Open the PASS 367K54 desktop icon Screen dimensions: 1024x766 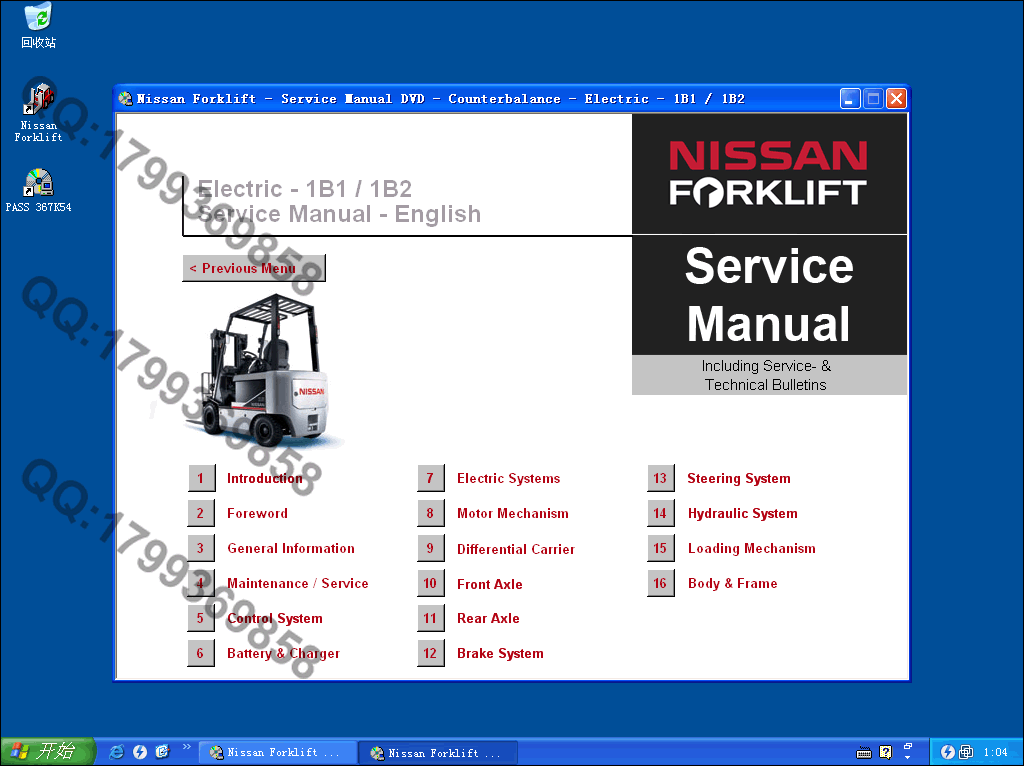click(x=38, y=183)
